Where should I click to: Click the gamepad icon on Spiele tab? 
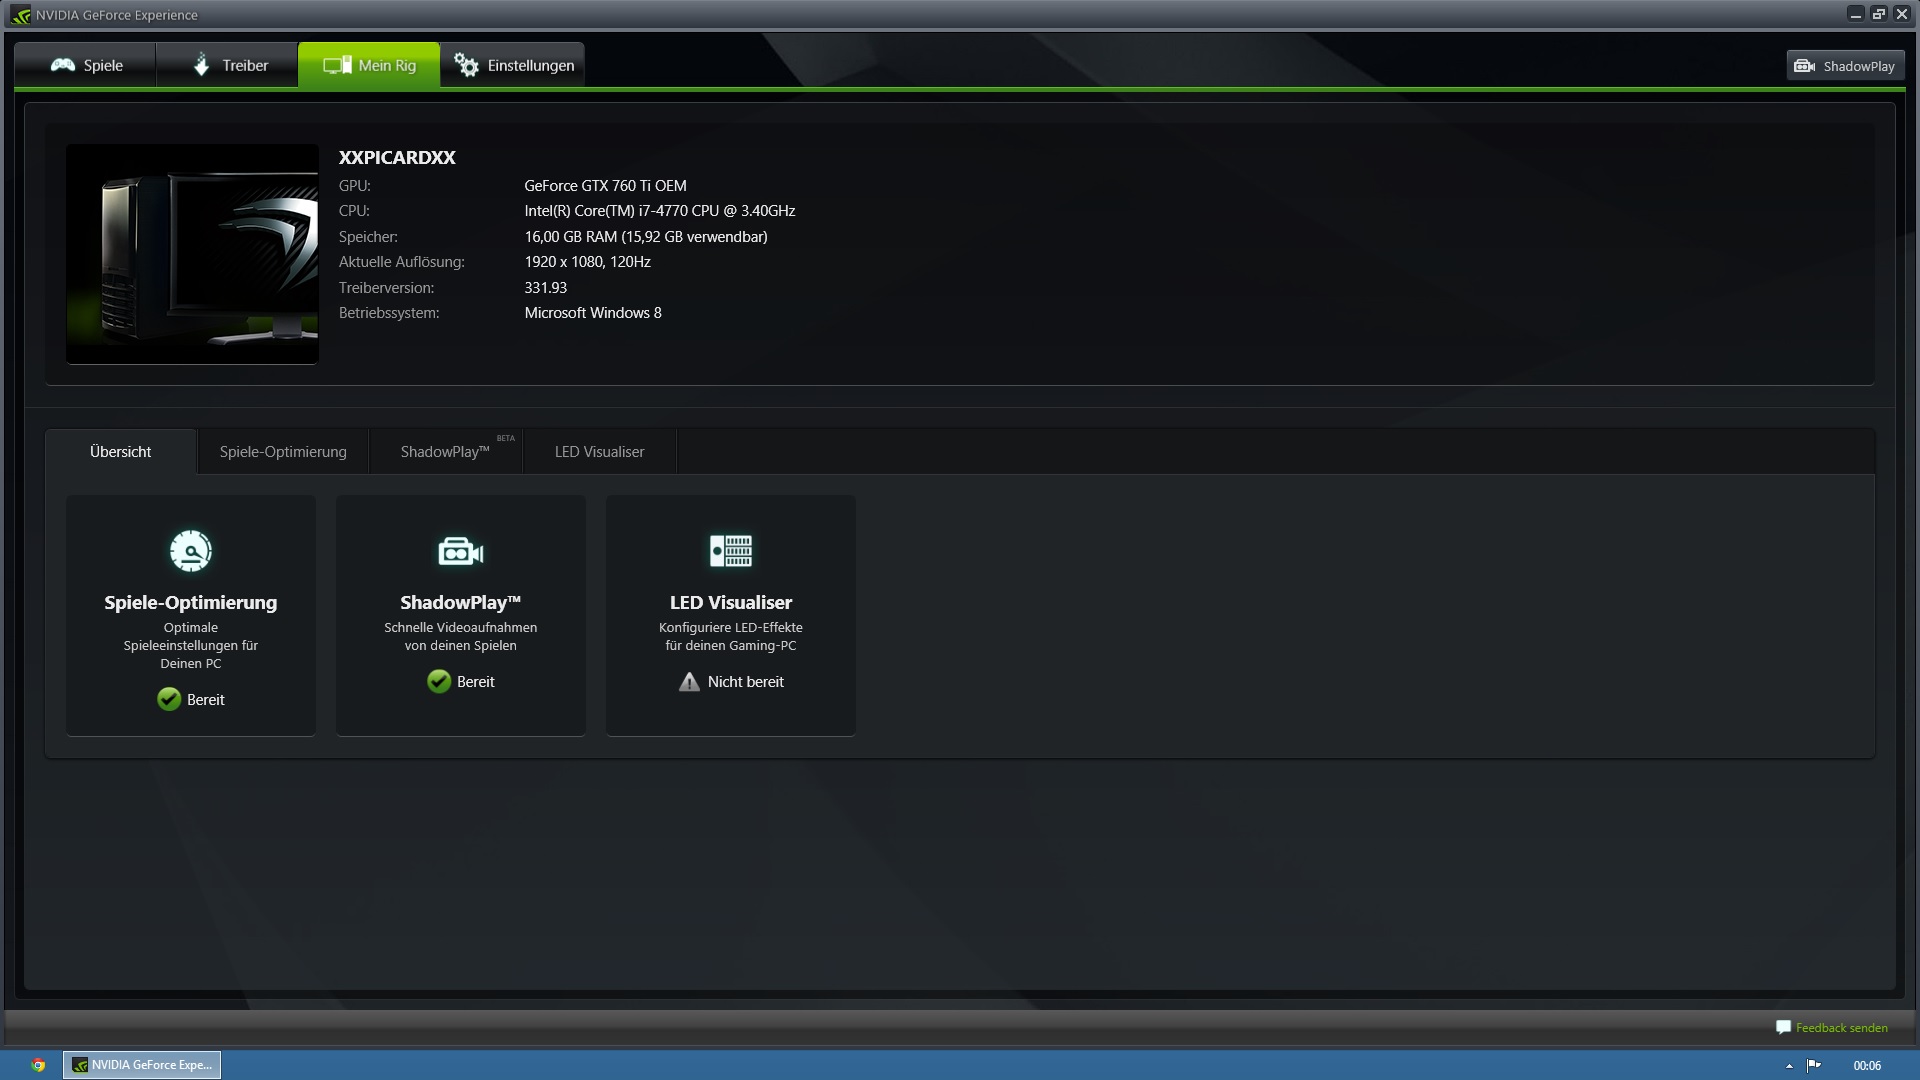[x=63, y=65]
